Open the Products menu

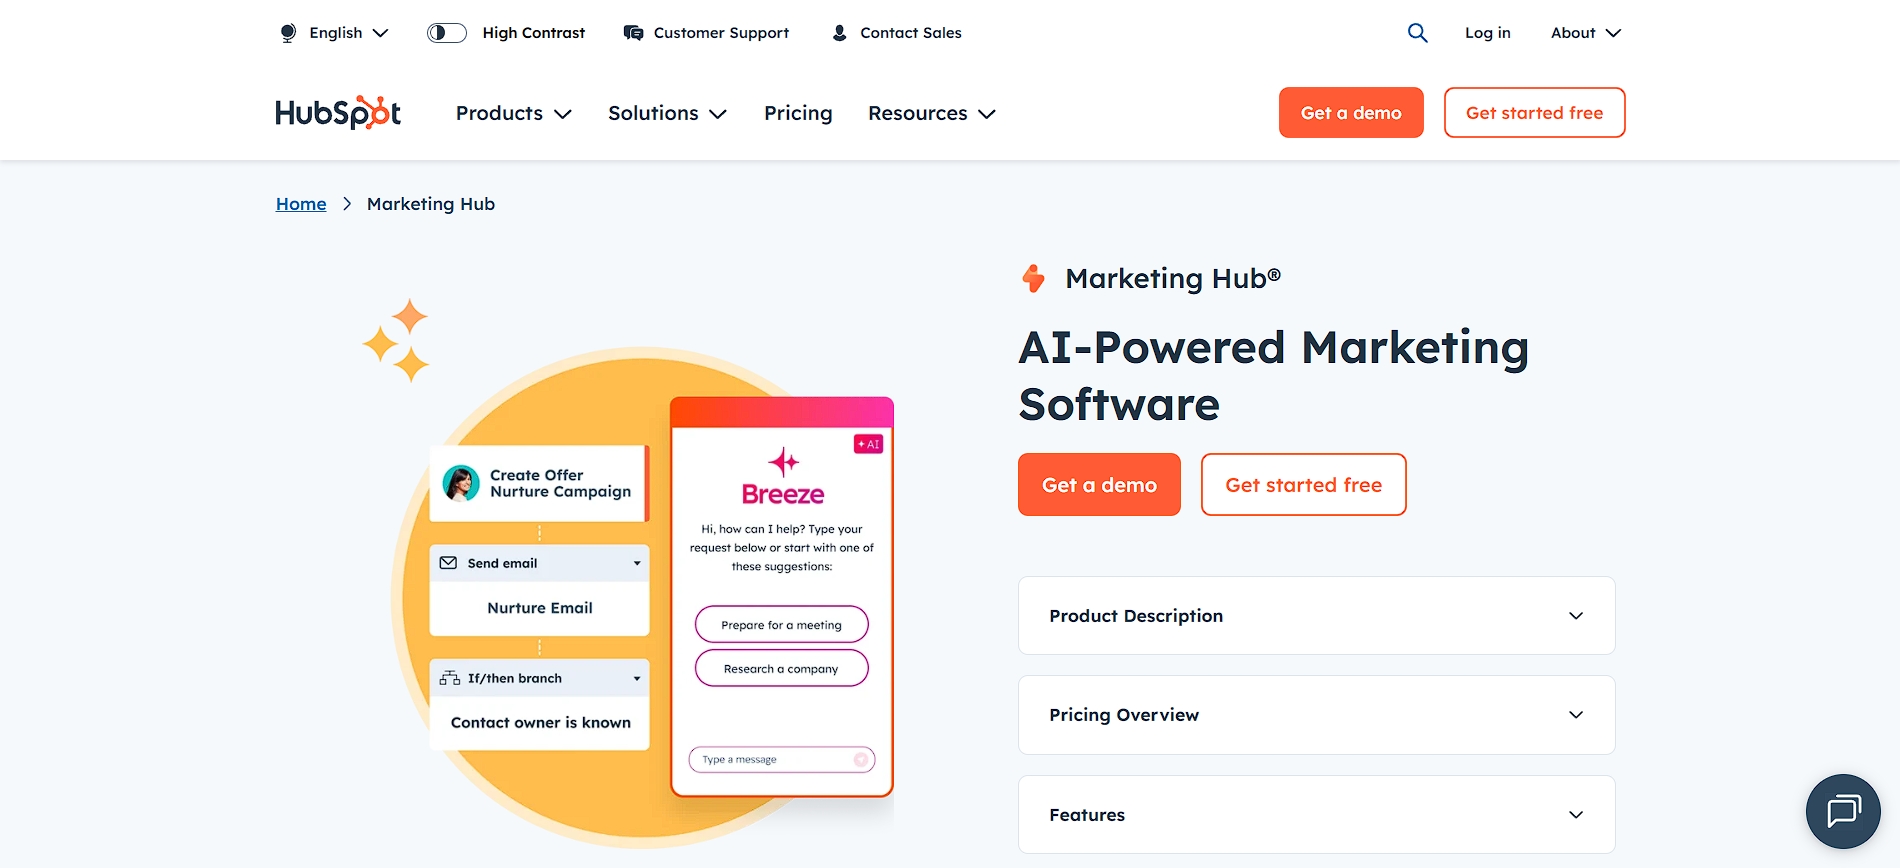pos(514,113)
